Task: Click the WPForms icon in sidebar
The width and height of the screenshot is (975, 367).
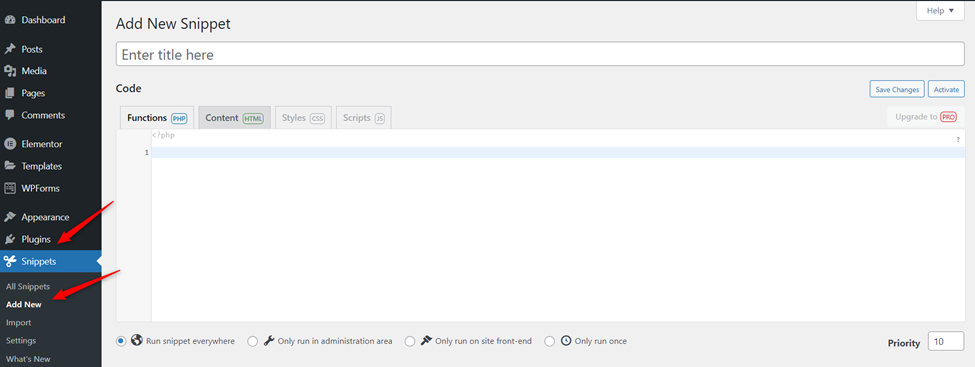Action: 10,188
